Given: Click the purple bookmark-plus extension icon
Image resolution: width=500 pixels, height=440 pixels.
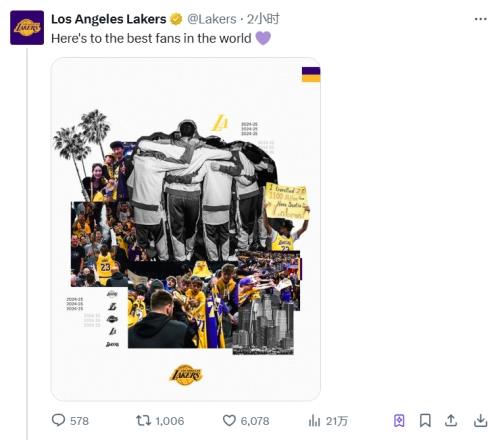Looking at the screenshot, I should coord(399,421).
